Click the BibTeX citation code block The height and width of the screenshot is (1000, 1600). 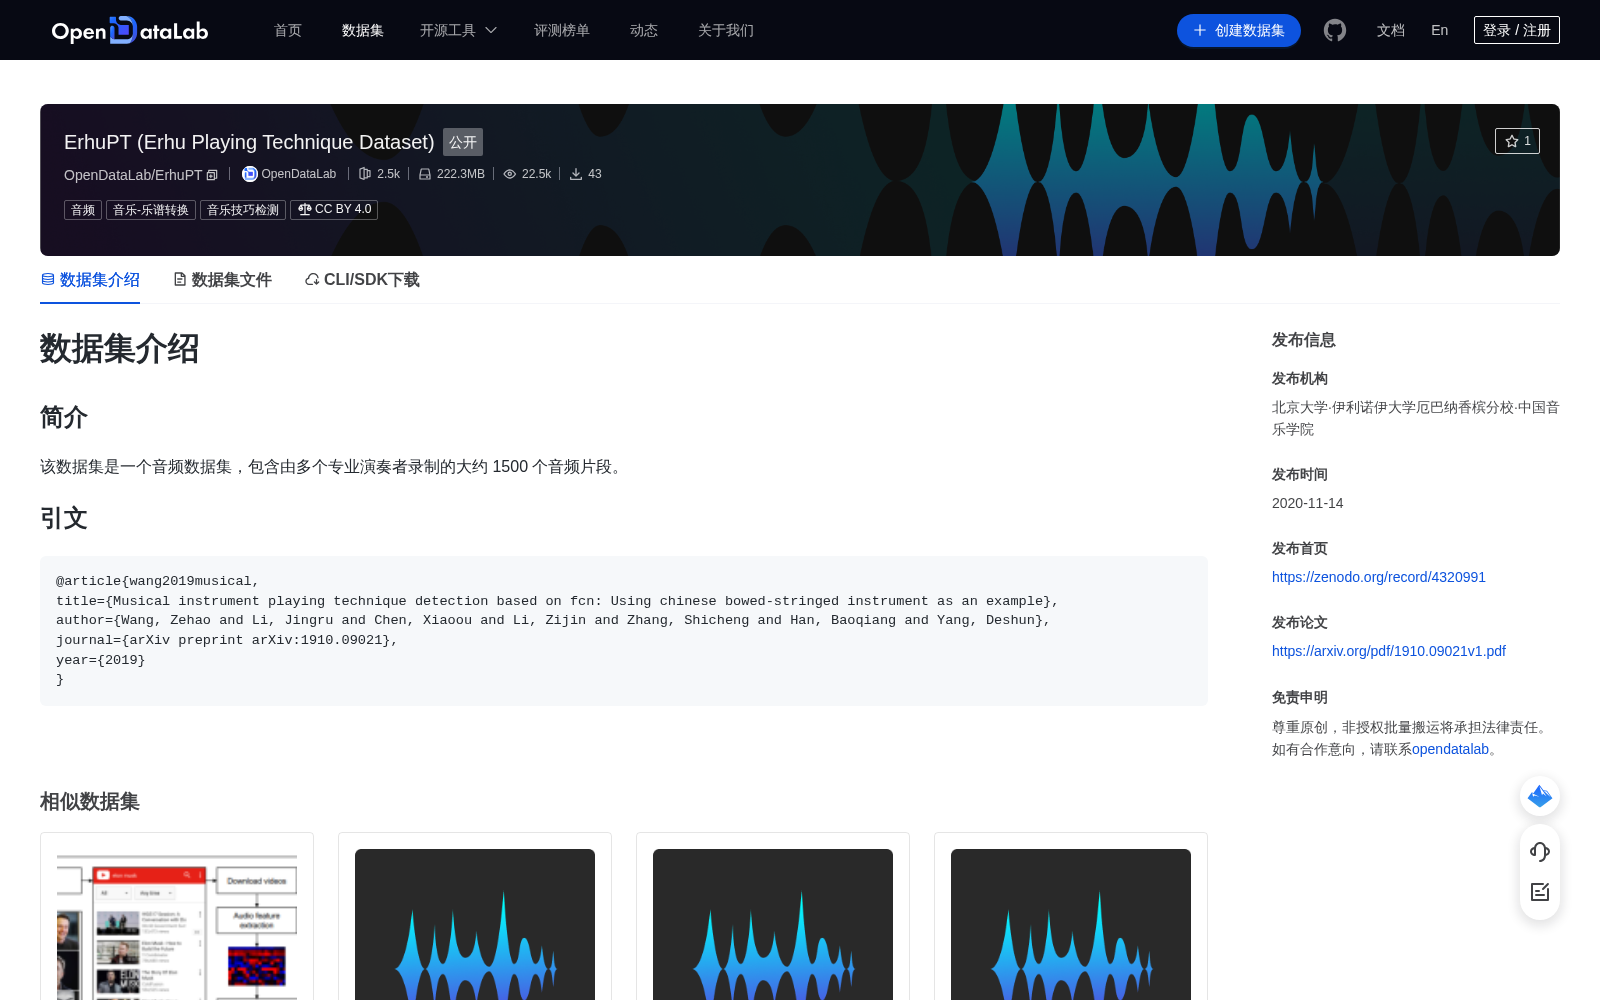[x=624, y=631]
